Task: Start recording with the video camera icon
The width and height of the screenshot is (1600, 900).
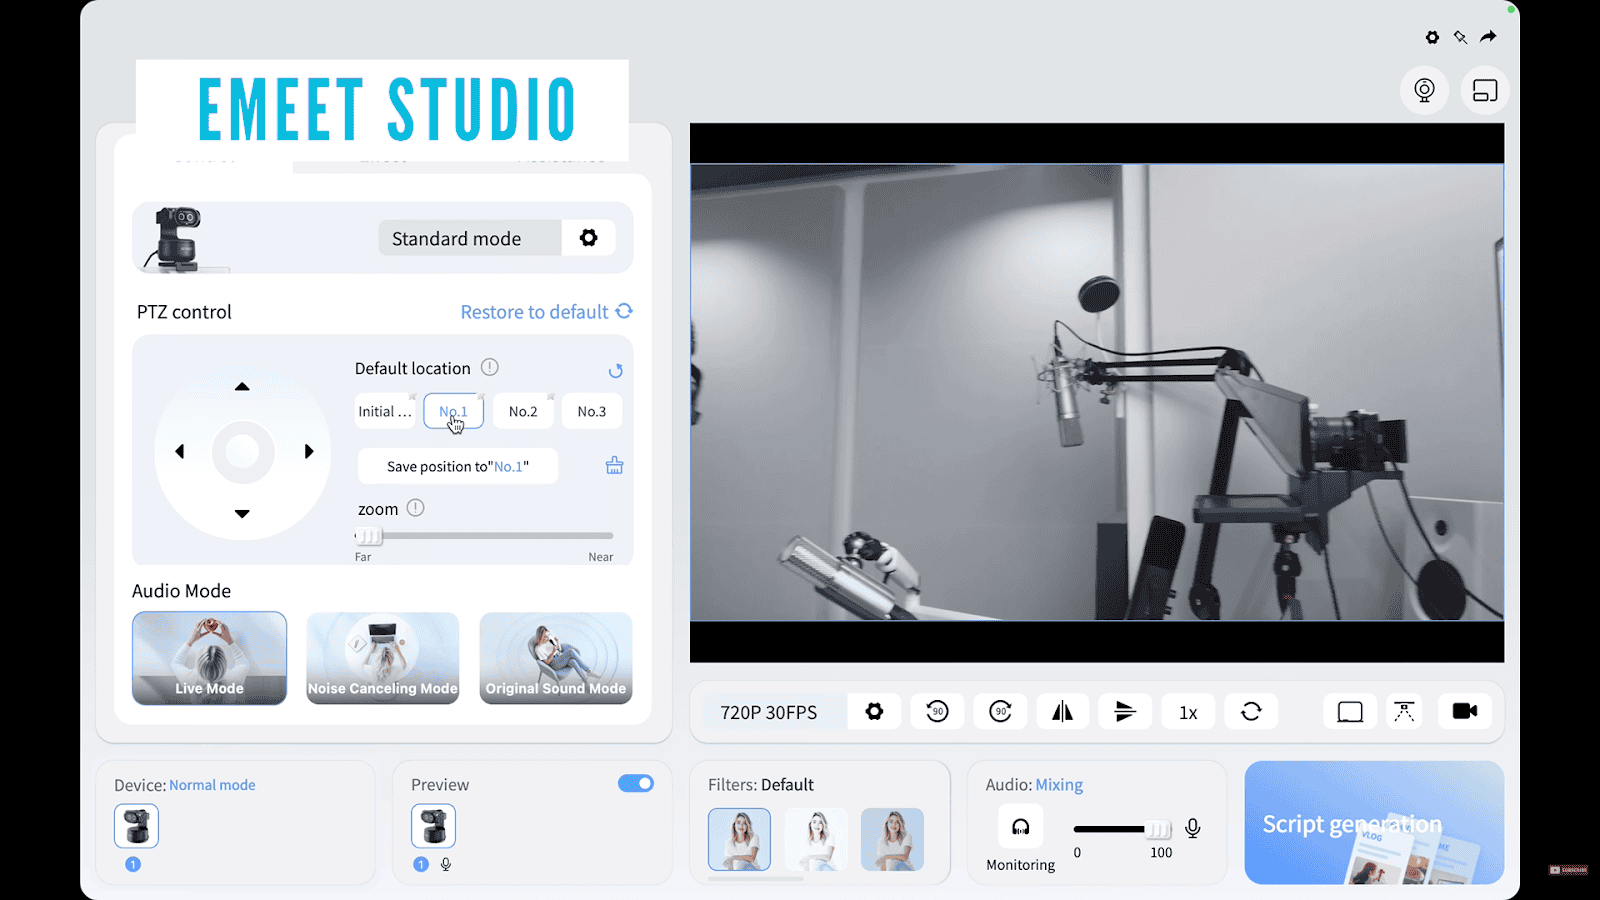Action: point(1464,712)
